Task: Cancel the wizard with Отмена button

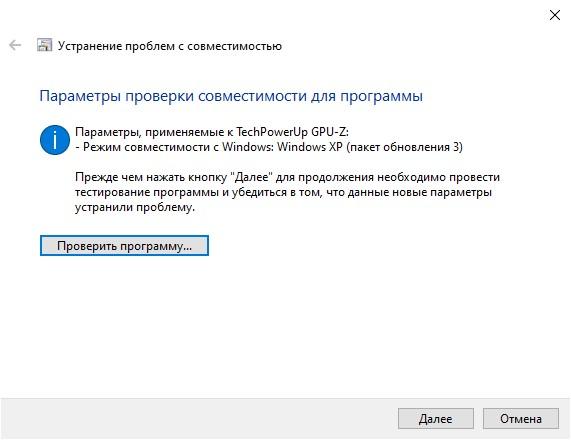Action: pyautogui.click(x=521, y=419)
